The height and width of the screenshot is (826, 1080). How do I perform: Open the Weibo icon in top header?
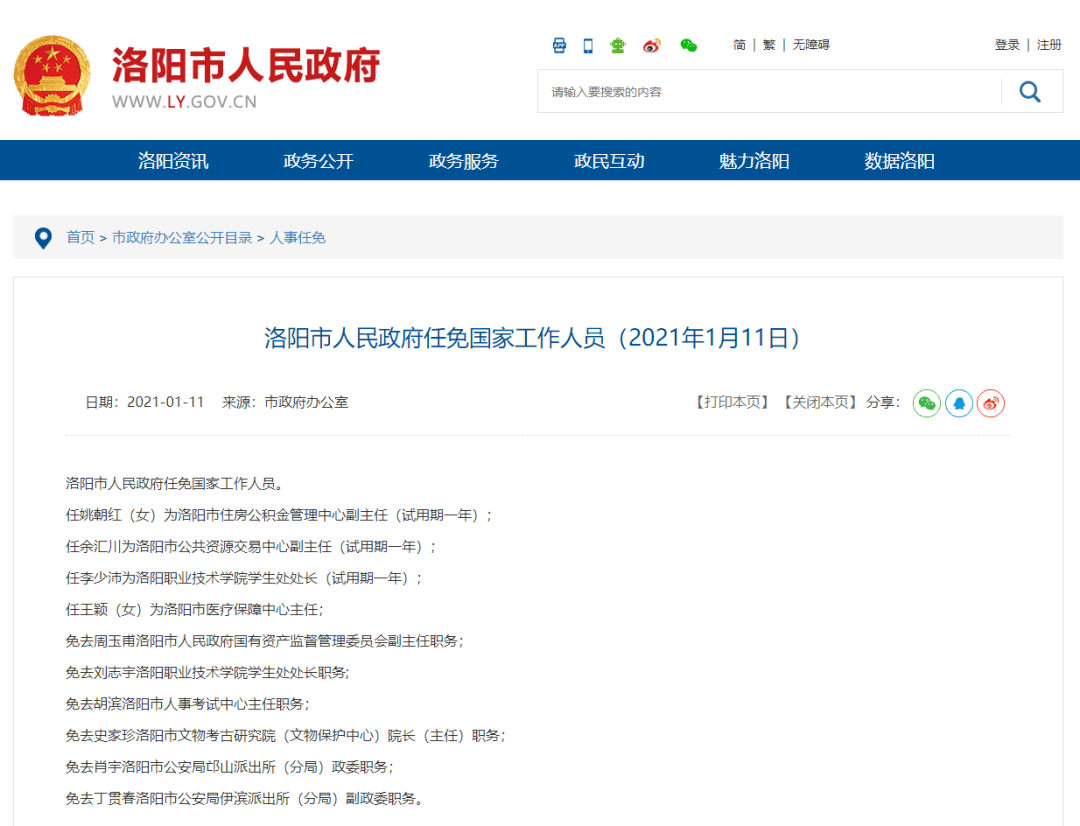pyautogui.click(x=652, y=45)
